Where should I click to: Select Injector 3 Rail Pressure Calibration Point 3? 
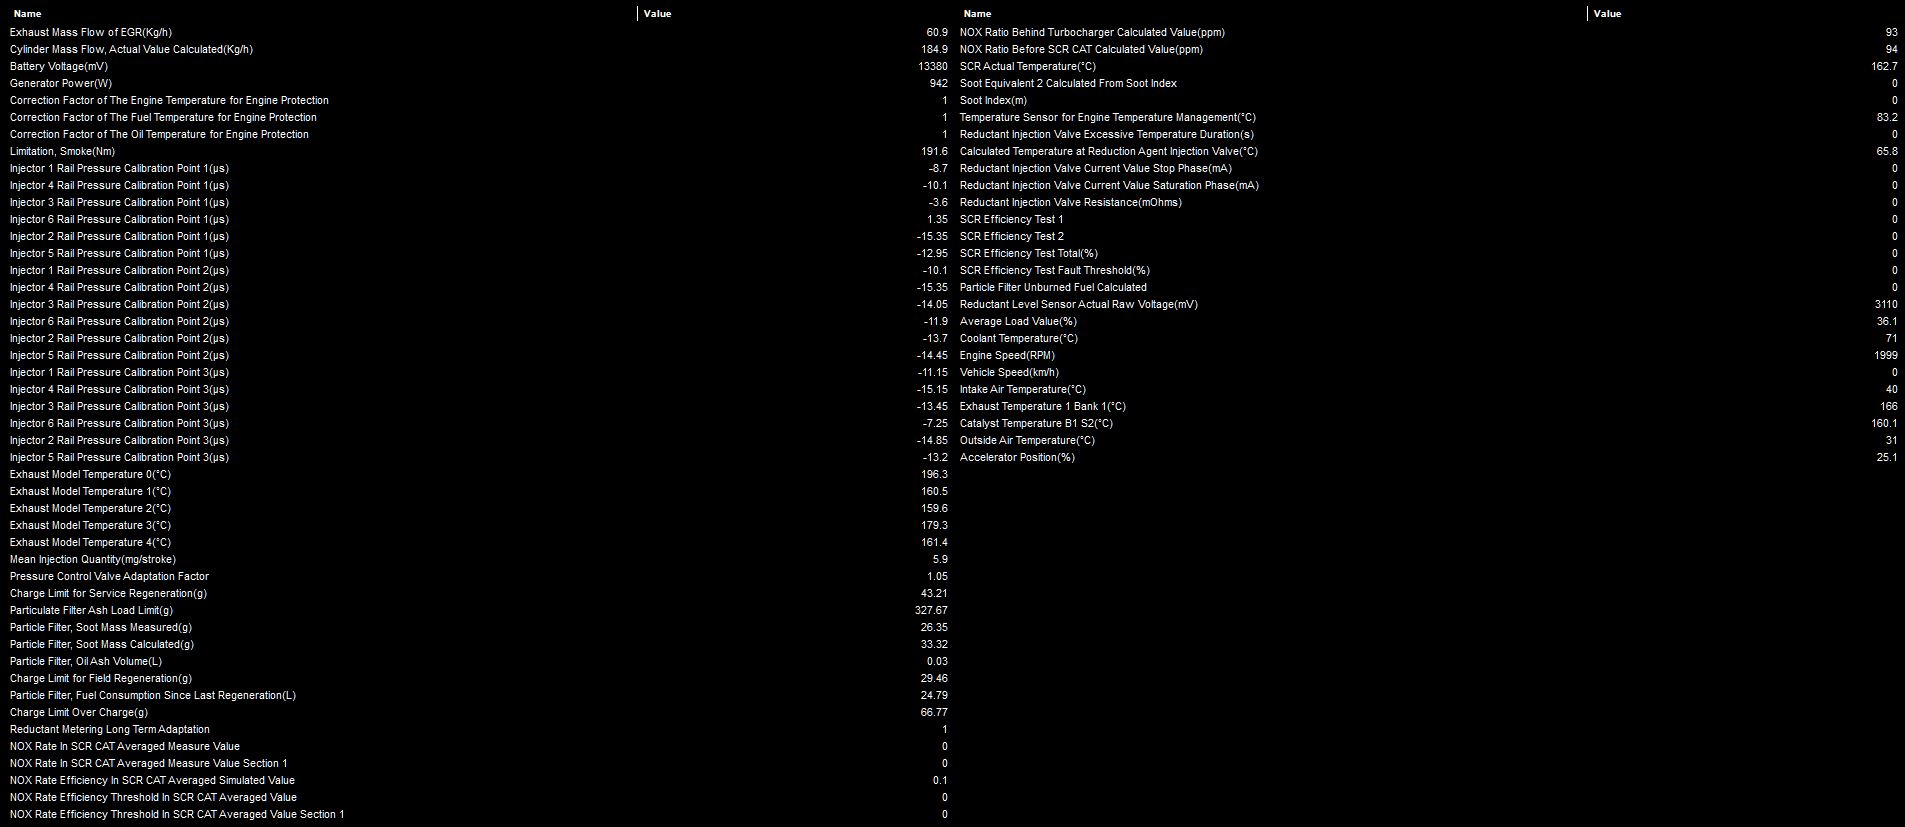[x=478, y=406]
